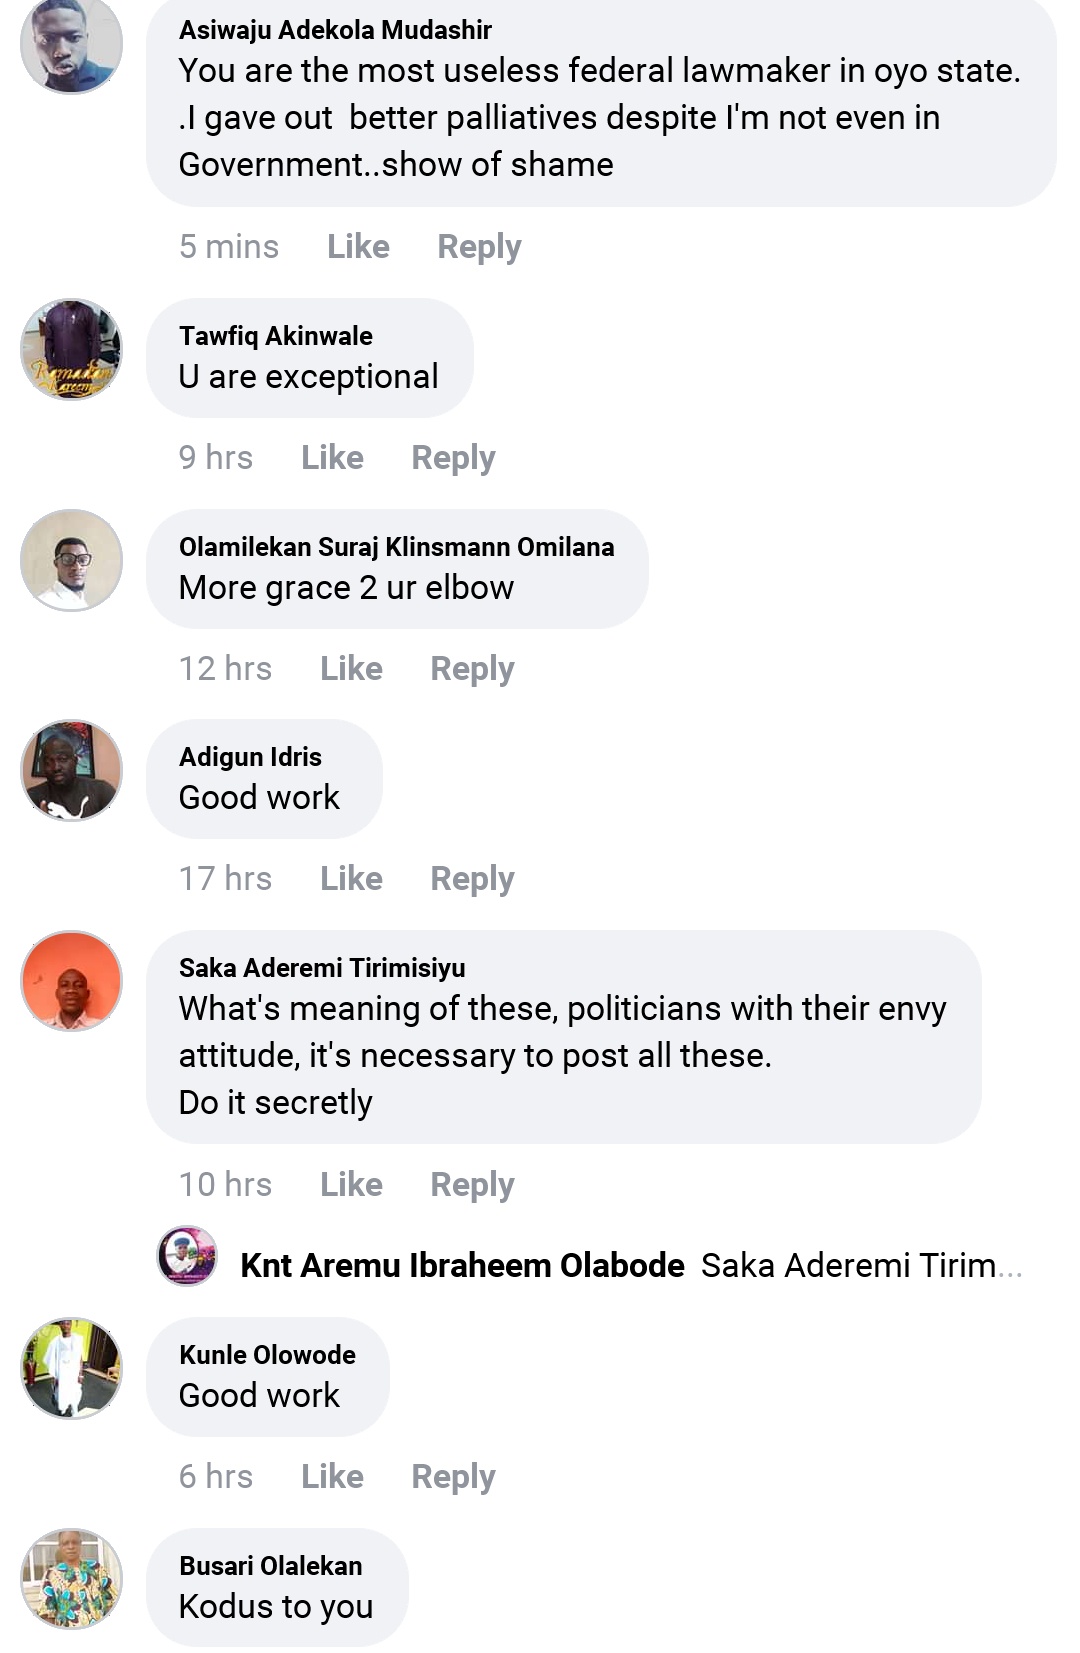
Task: Visit Olamilekan Suraj Klinsmann Omilana's profile name
Action: [396, 547]
